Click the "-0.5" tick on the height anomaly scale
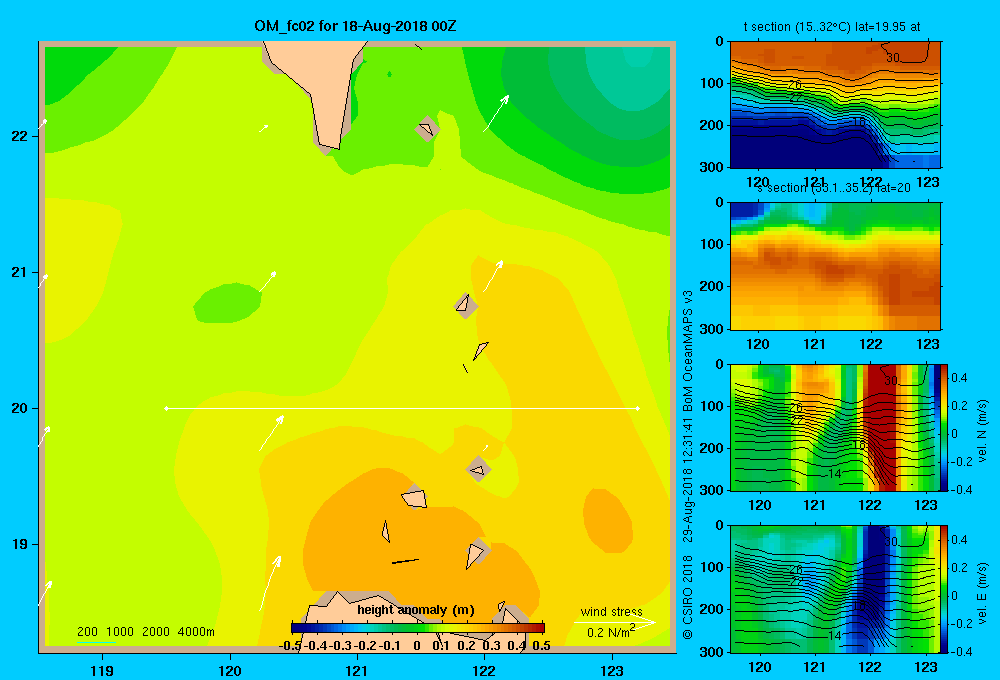Screen dimensions: 1000x680 click(290, 646)
